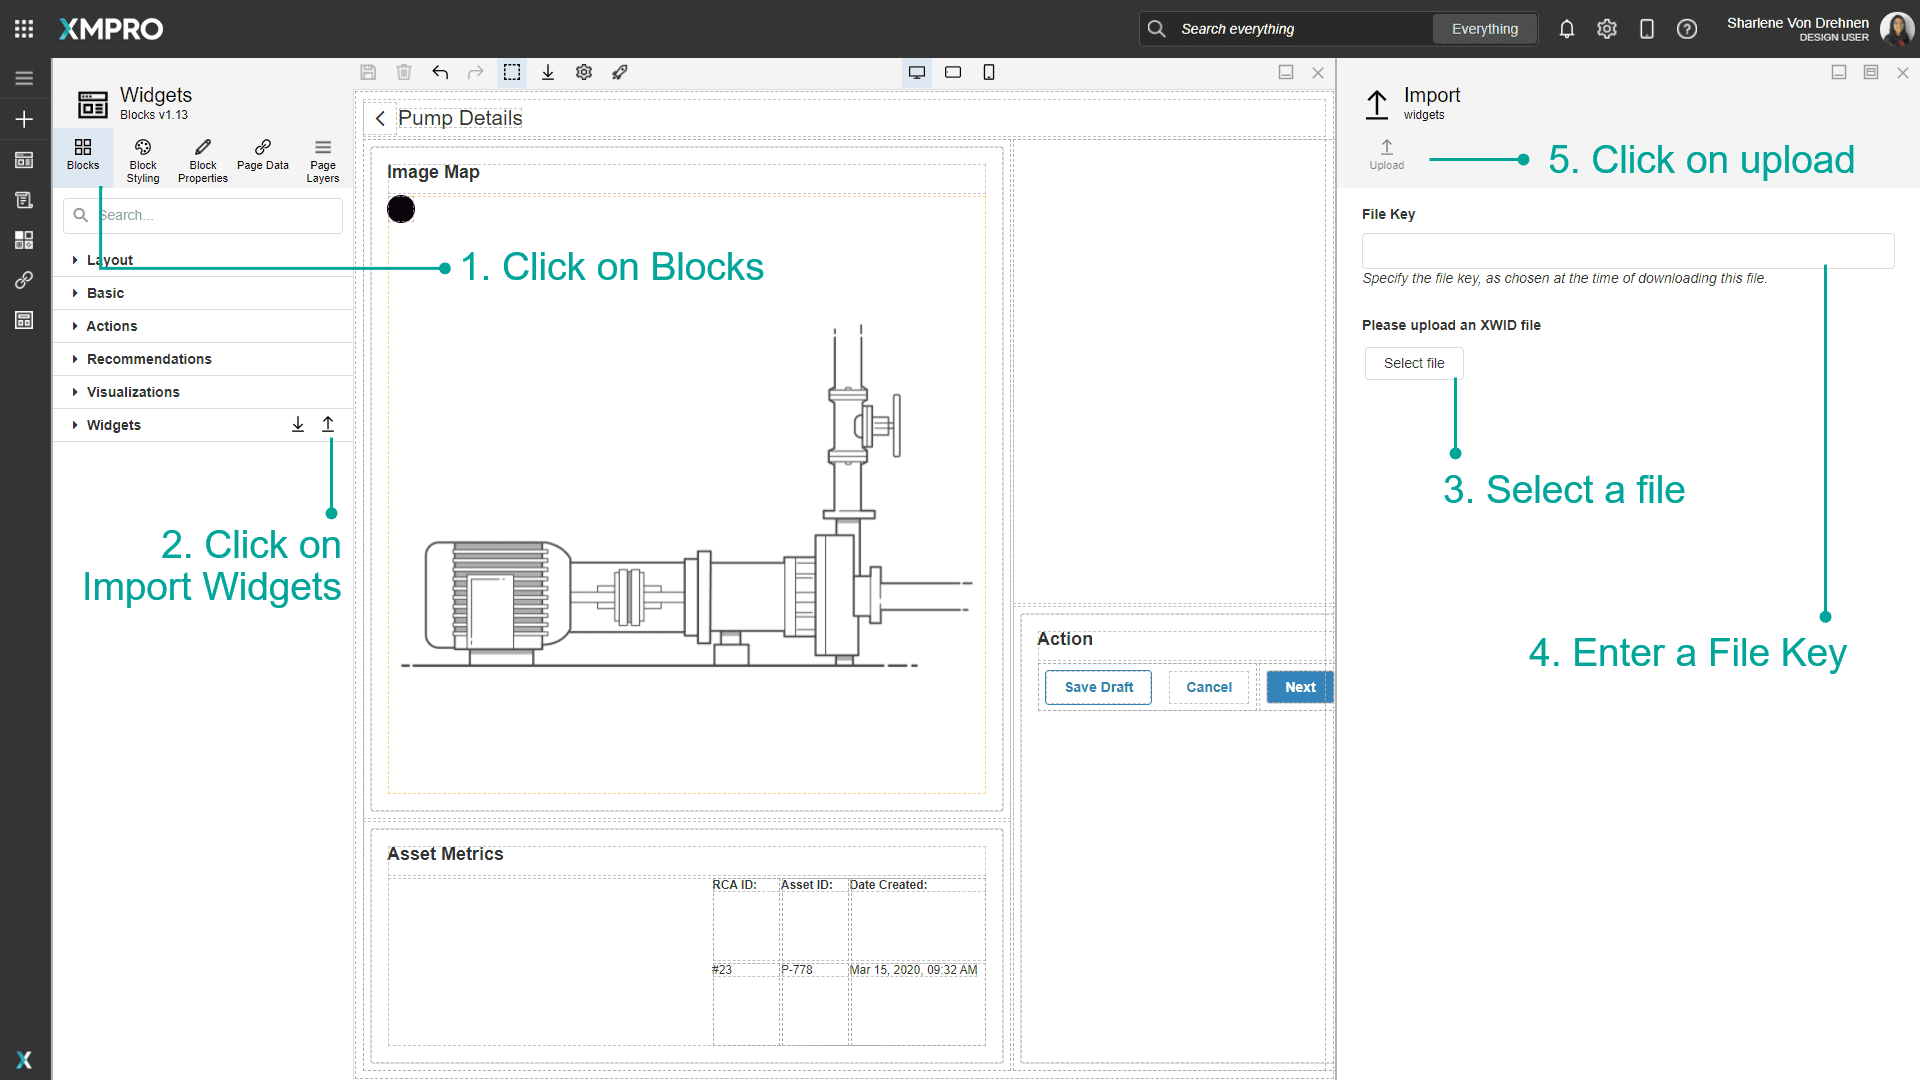Undo the last change
The width and height of the screenshot is (1920, 1080).
pos(440,72)
